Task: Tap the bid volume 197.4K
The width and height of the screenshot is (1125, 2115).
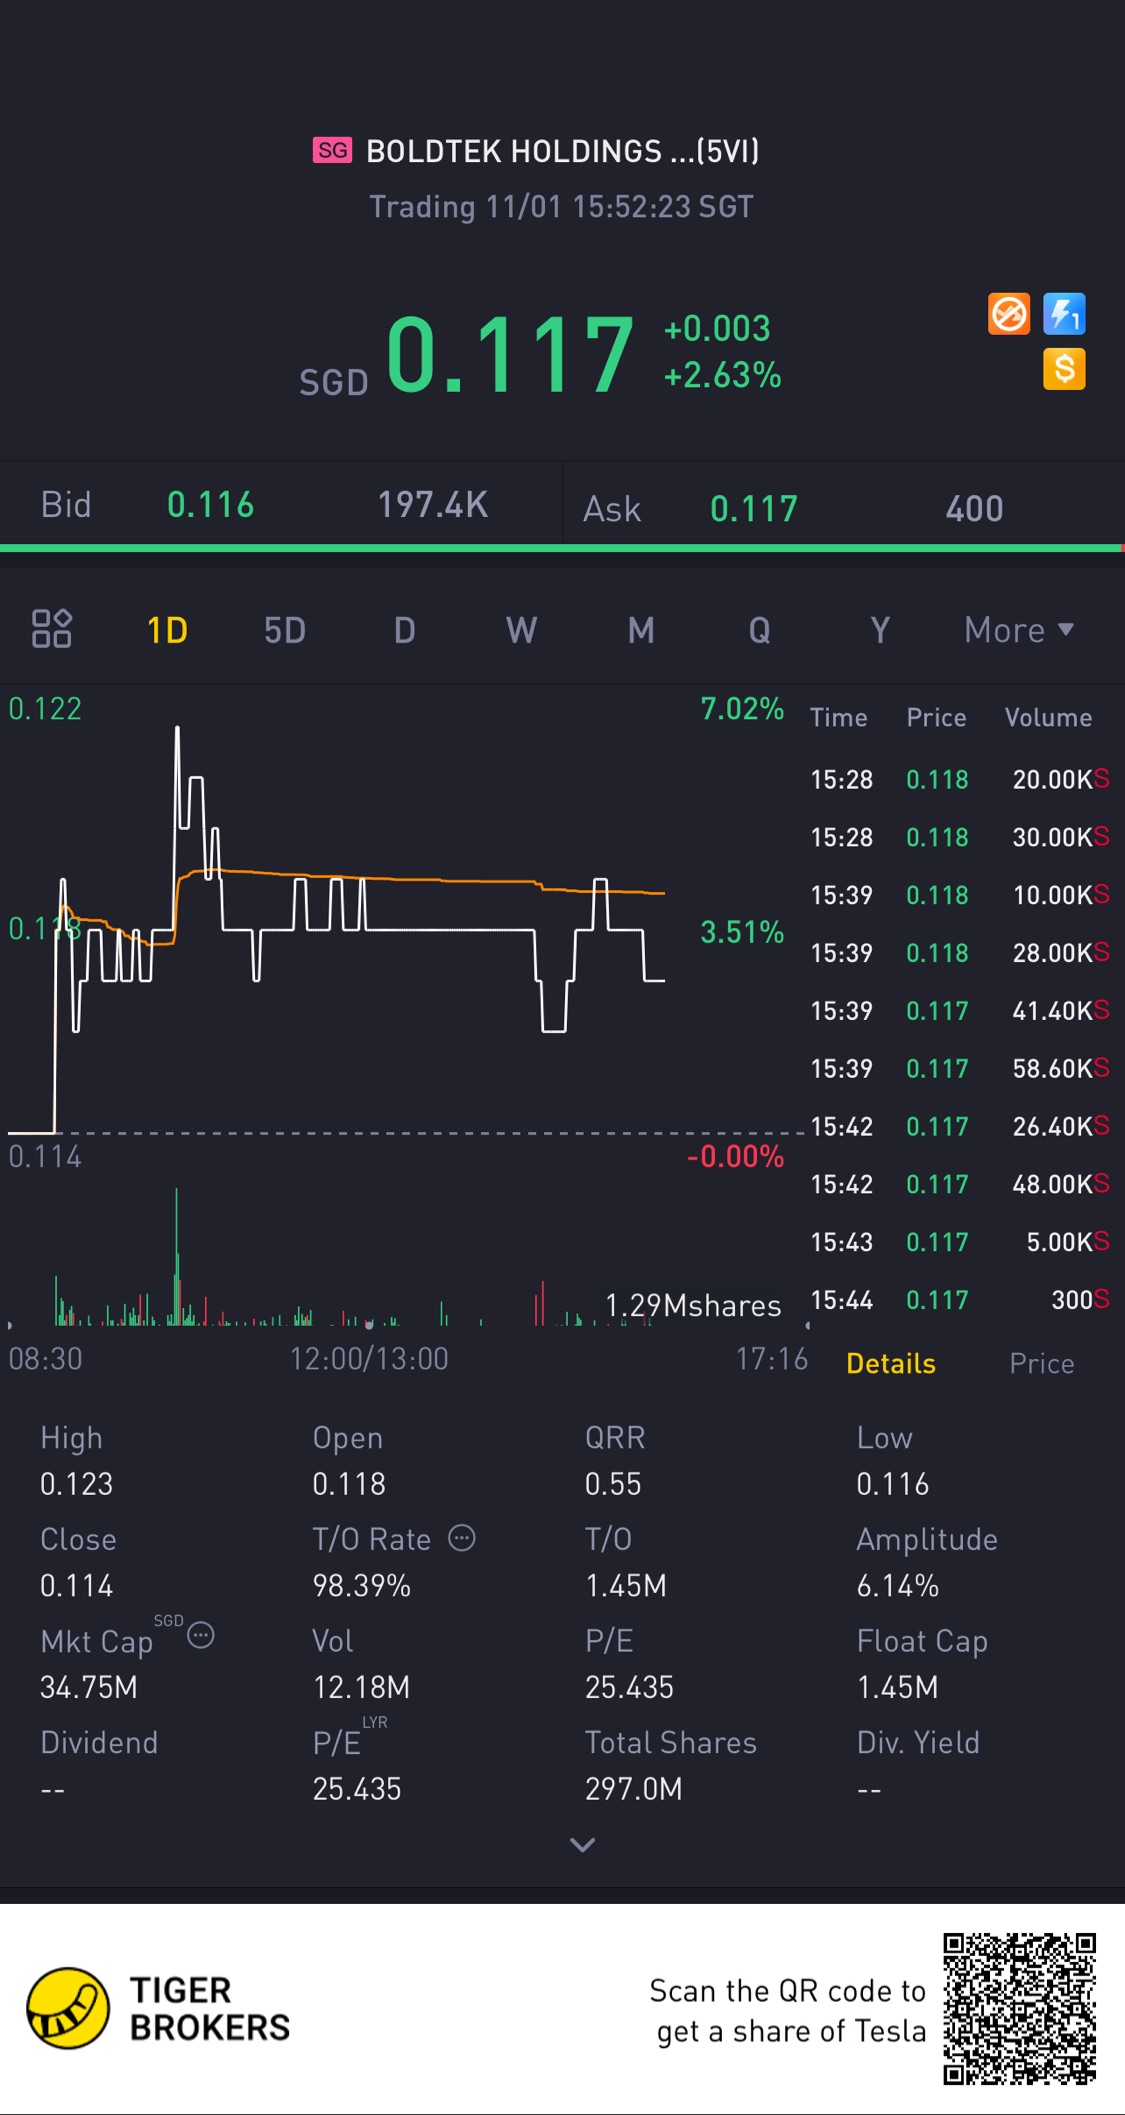Action: point(432,505)
